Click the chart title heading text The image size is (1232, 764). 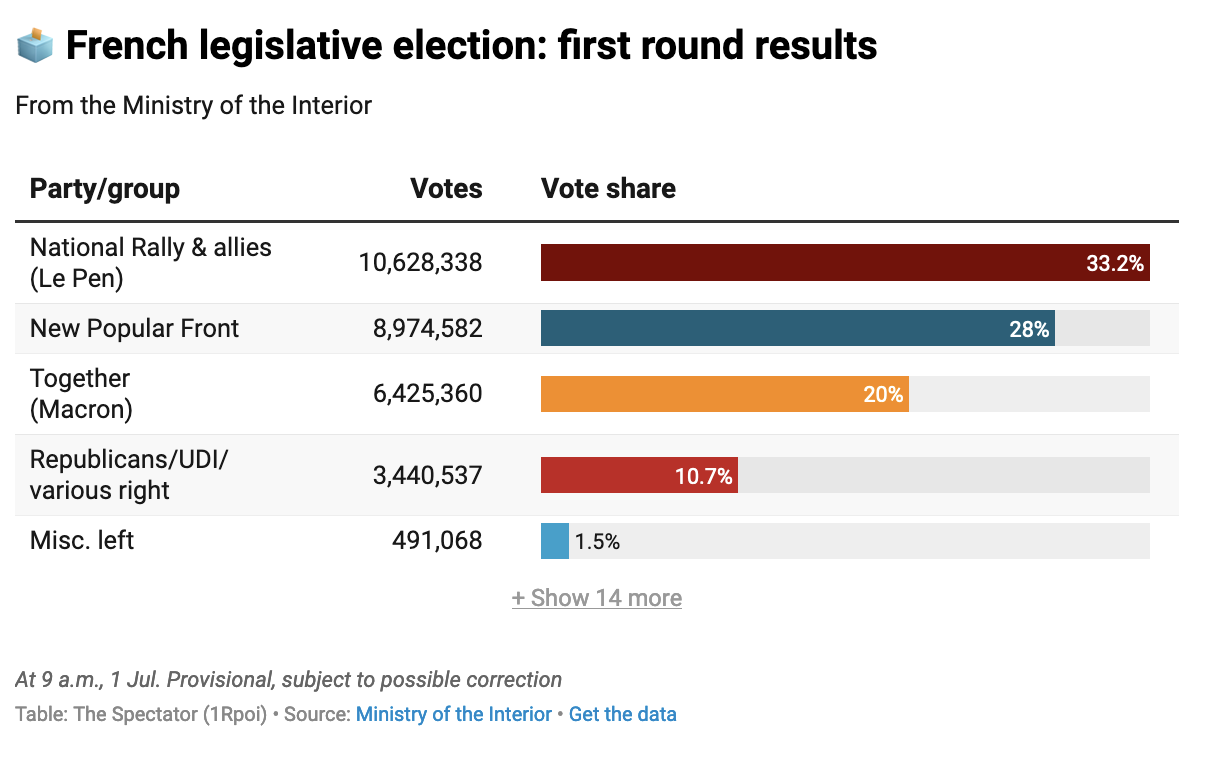click(470, 45)
